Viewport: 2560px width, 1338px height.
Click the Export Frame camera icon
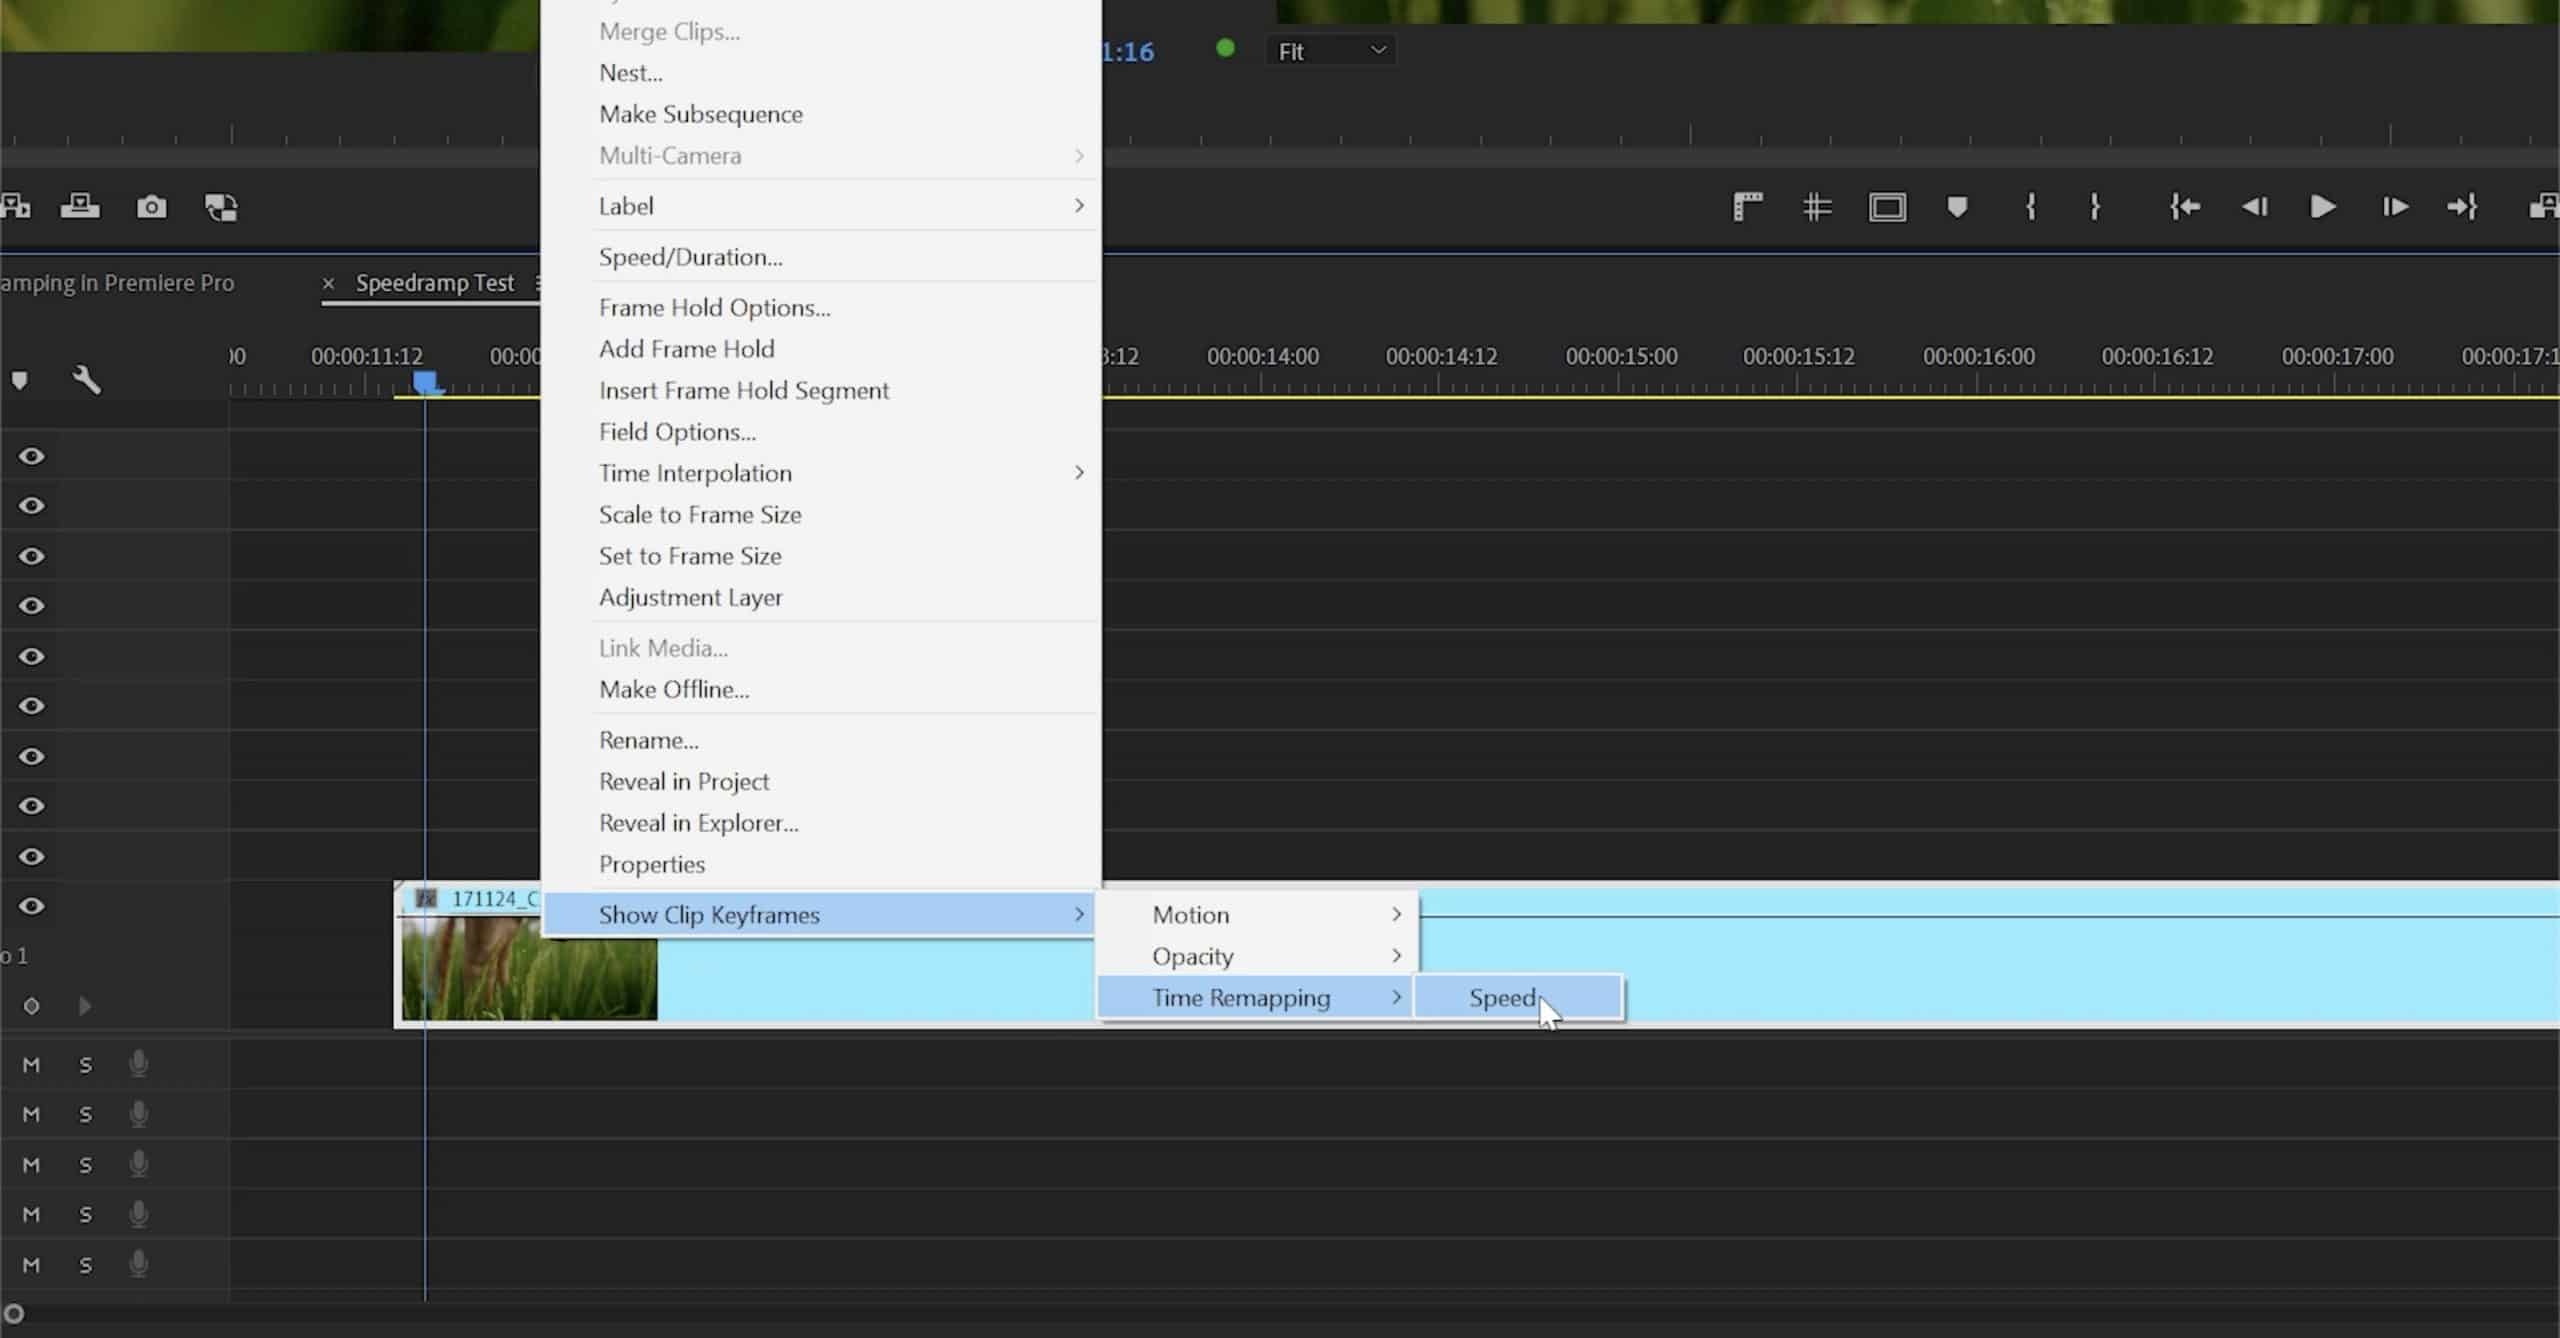152,207
